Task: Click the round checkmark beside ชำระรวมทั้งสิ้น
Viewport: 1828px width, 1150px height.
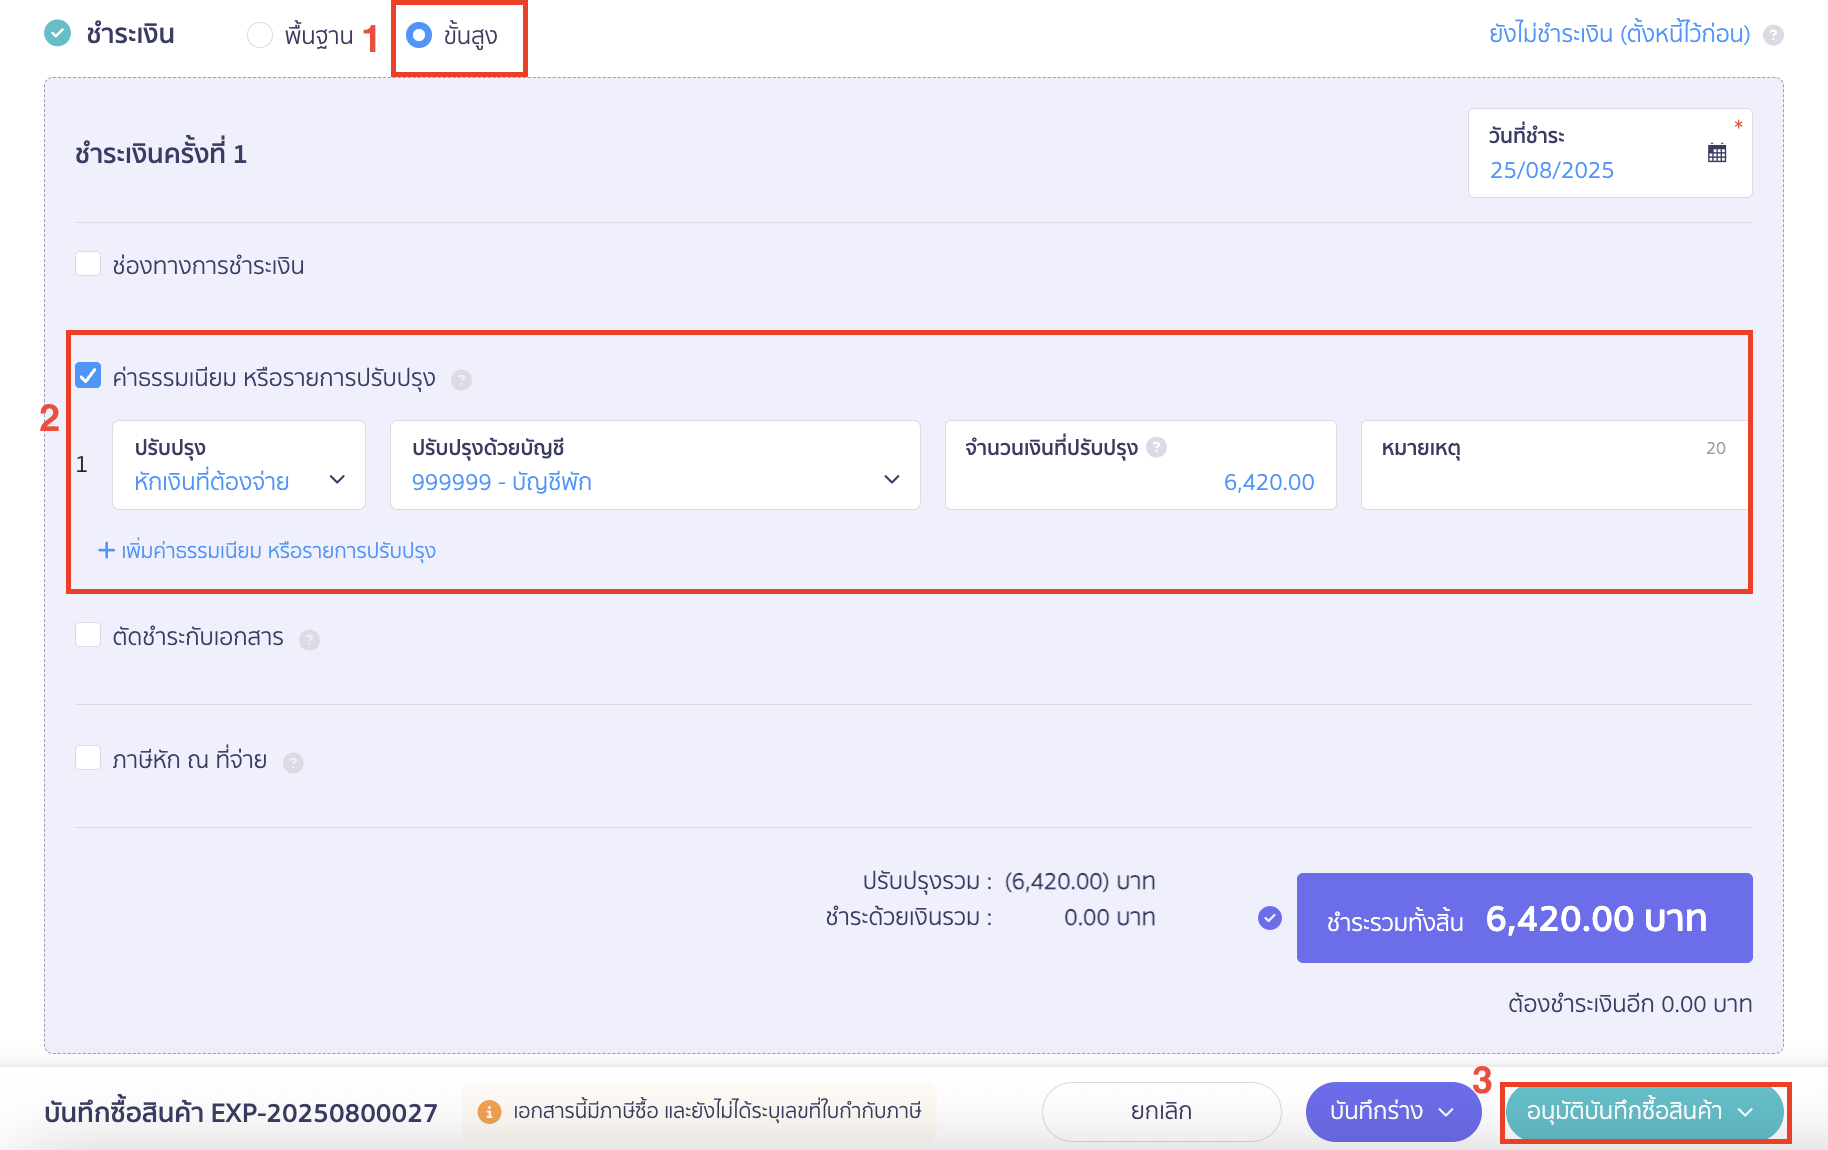Action: click(x=1269, y=918)
